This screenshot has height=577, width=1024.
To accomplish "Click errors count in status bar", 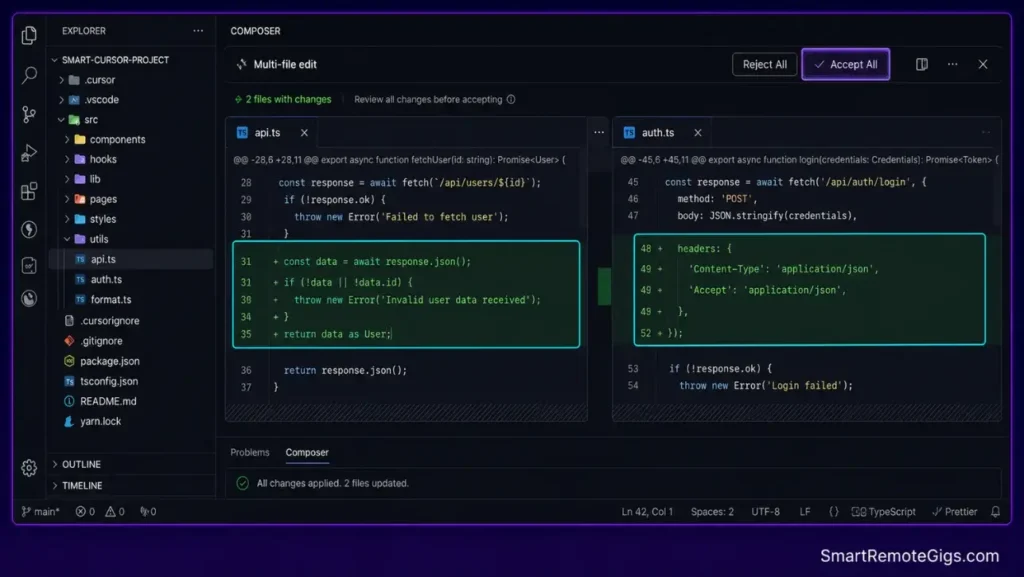I will coord(85,512).
